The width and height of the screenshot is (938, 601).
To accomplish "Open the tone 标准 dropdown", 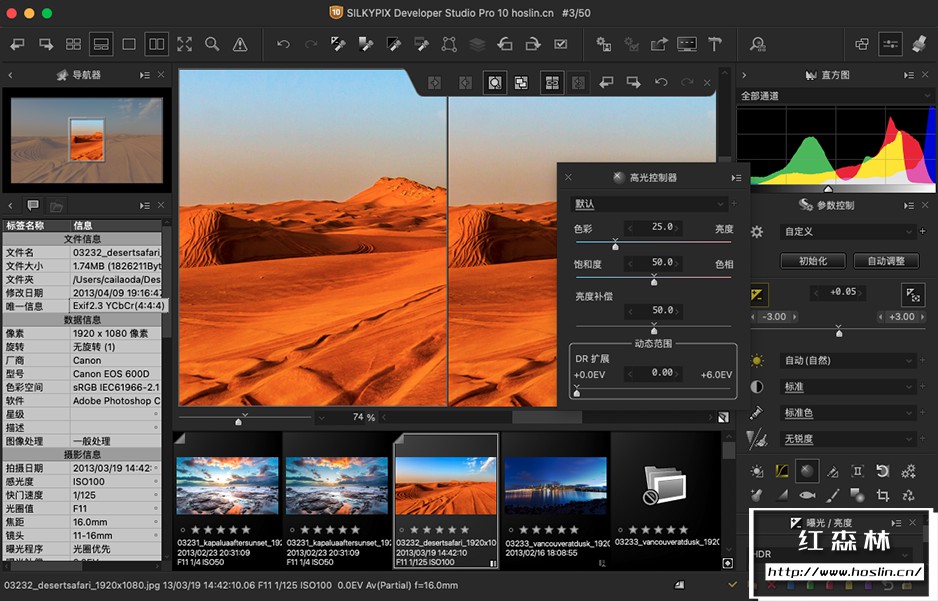I will pyautogui.click(x=848, y=387).
